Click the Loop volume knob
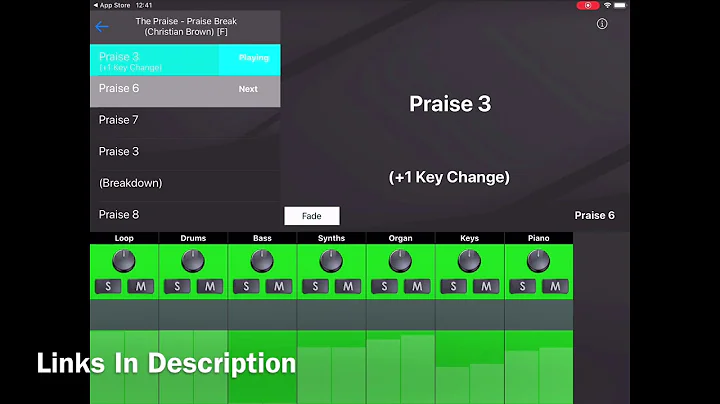The height and width of the screenshot is (404, 720). click(x=124, y=261)
